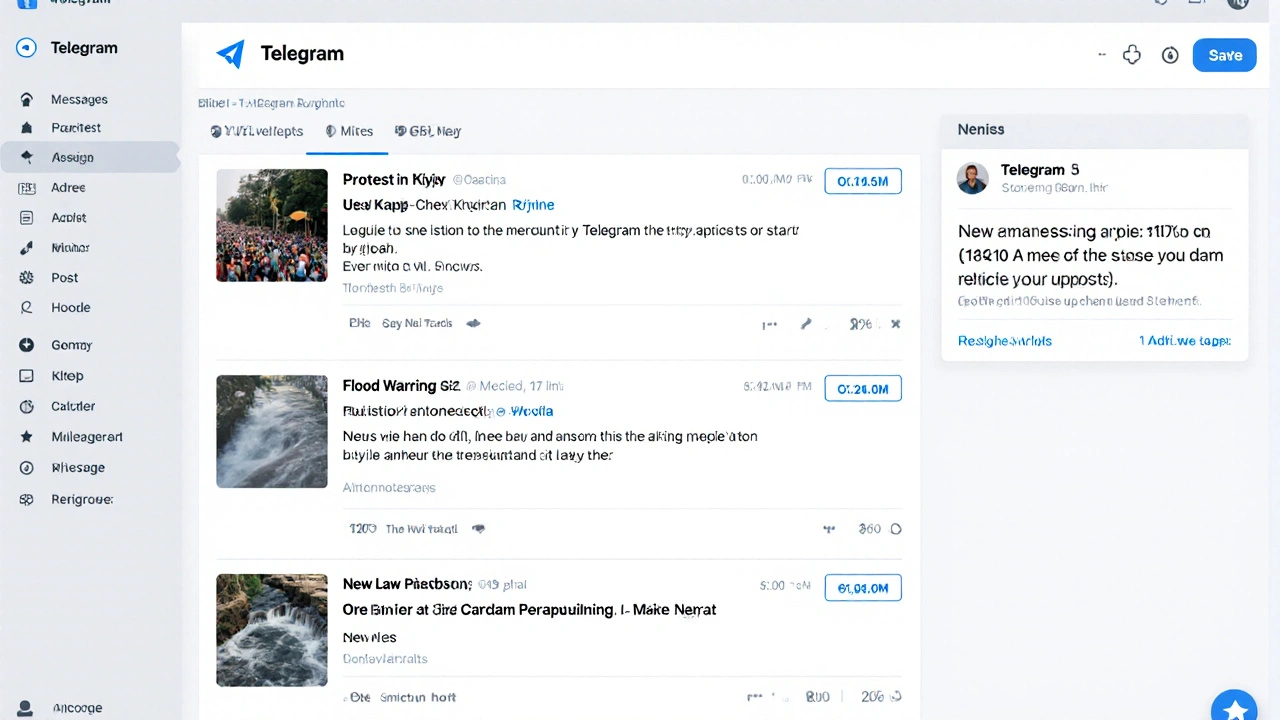This screenshot has height=720, width=1280.
Task: Click the Protest in Kiyiv image thumbnail
Action: (271, 225)
